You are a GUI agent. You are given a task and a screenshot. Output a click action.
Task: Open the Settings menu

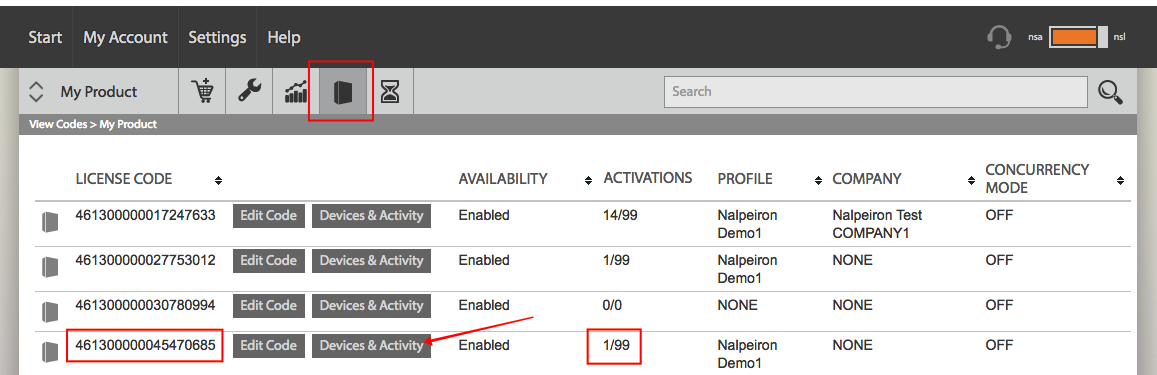coord(217,37)
